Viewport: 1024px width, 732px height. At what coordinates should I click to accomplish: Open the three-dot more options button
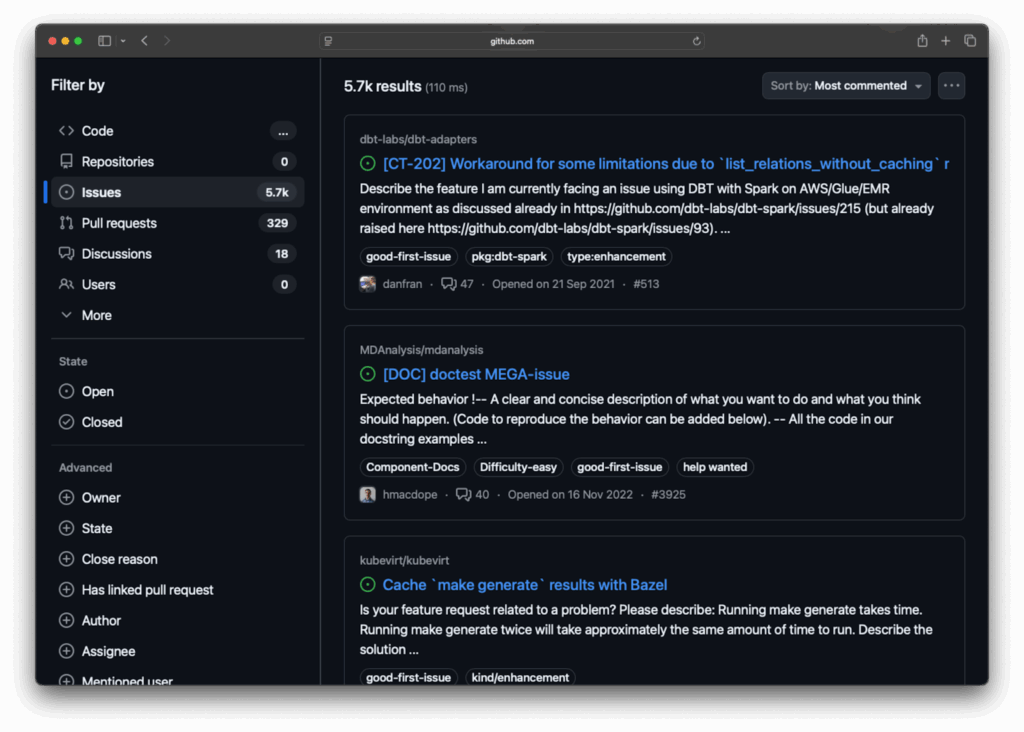(x=952, y=86)
